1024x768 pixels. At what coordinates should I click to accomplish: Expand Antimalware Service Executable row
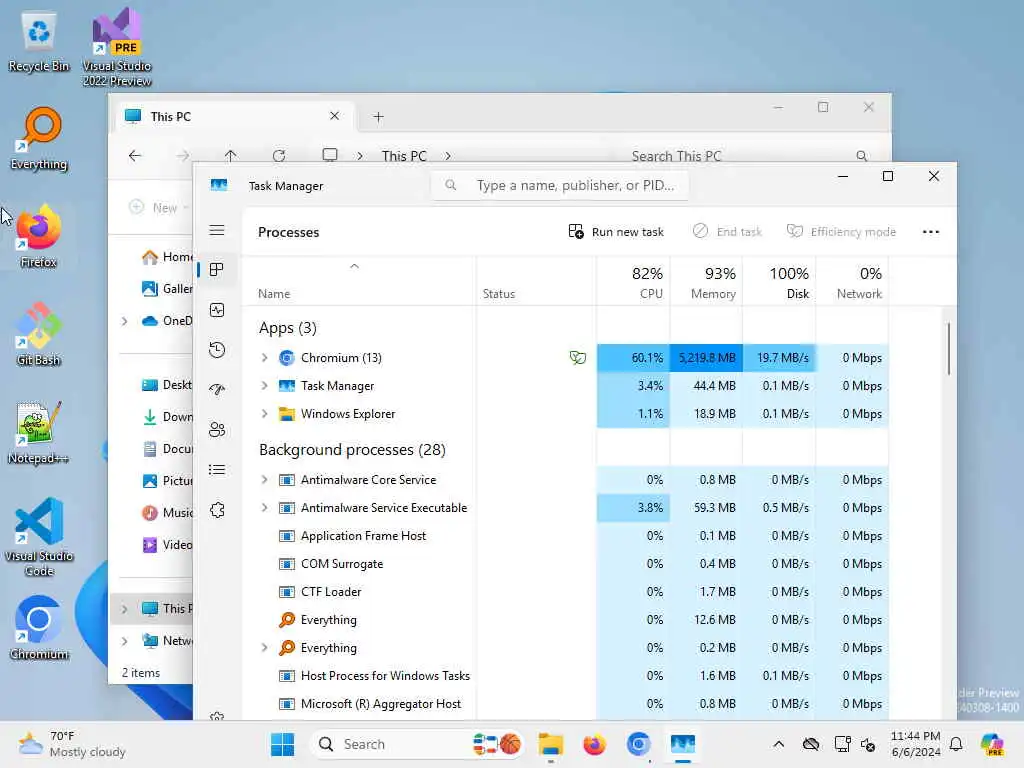(264, 508)
